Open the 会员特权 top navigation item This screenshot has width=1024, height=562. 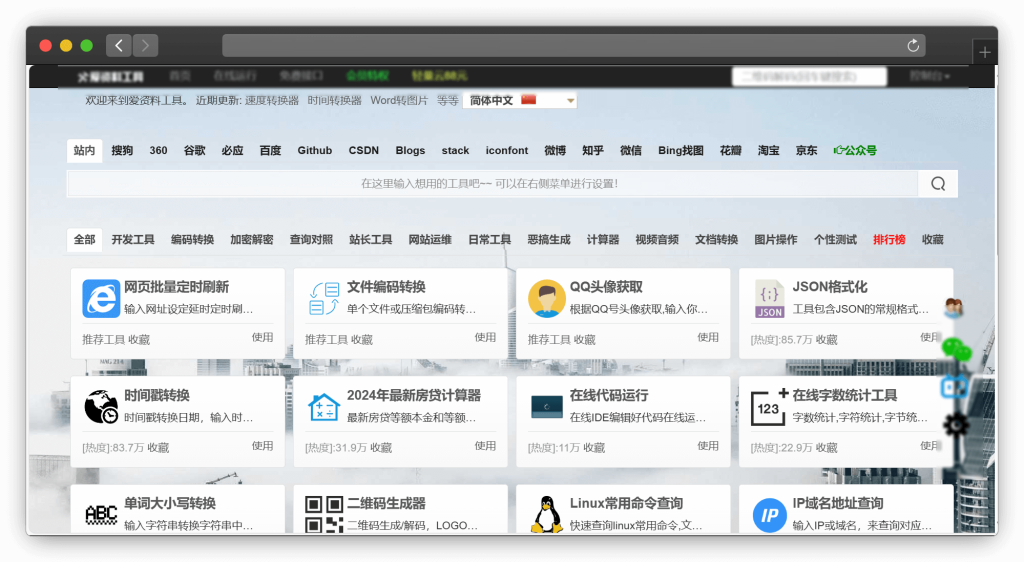[368, 76]
